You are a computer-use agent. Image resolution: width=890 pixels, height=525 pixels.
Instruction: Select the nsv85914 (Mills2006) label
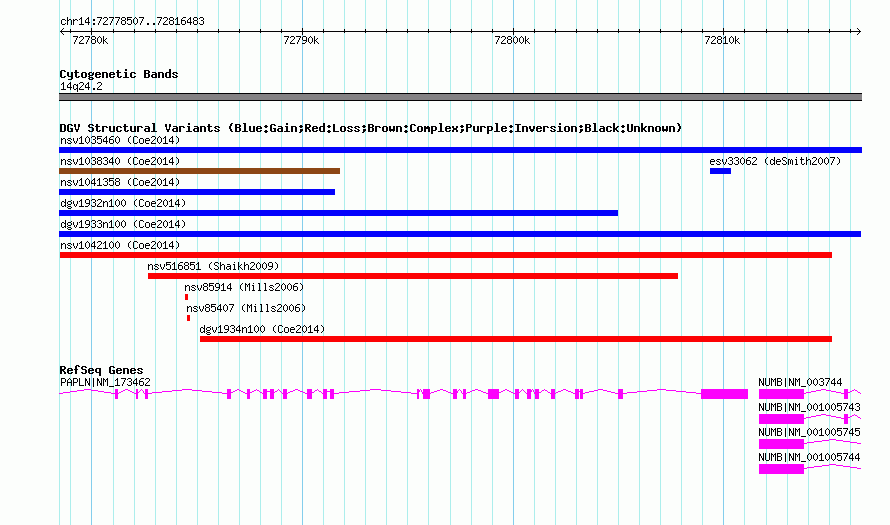click(244, 287)
